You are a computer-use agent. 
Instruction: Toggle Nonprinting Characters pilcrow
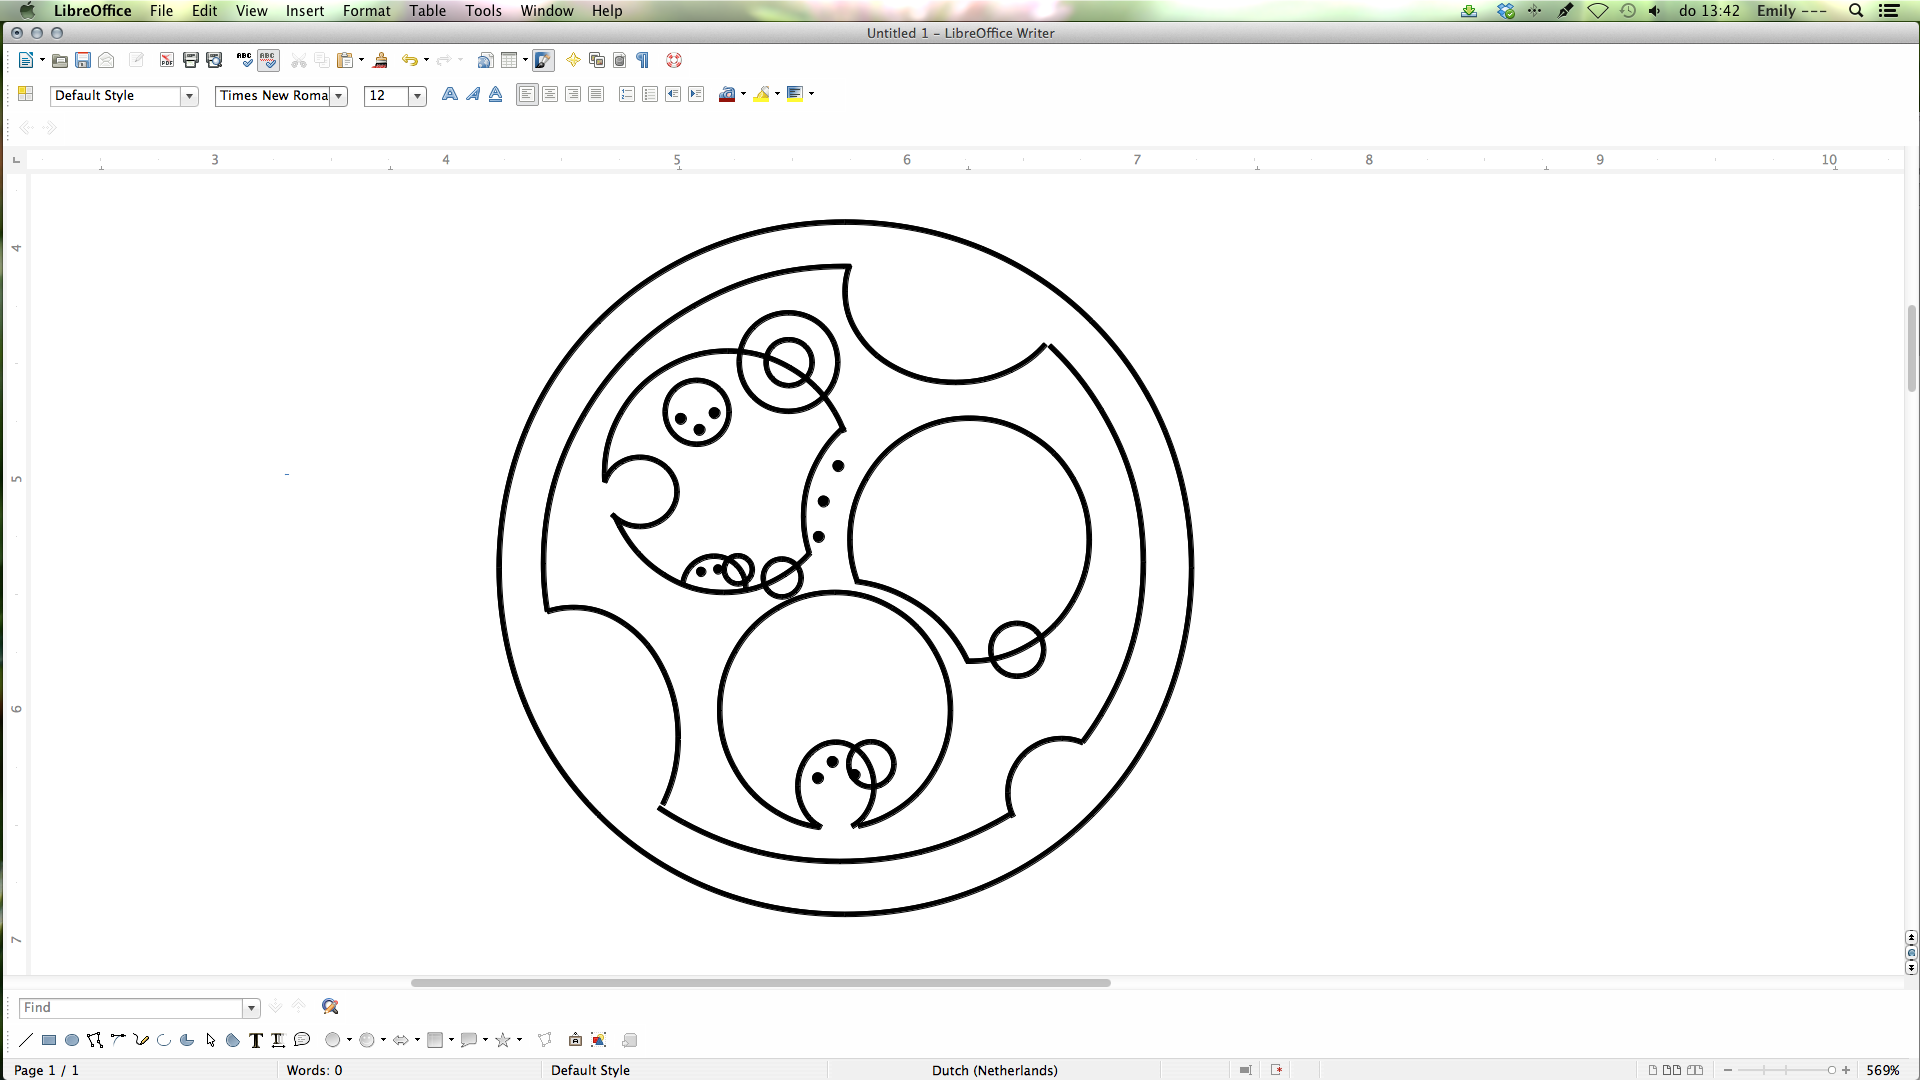(643, 61)
